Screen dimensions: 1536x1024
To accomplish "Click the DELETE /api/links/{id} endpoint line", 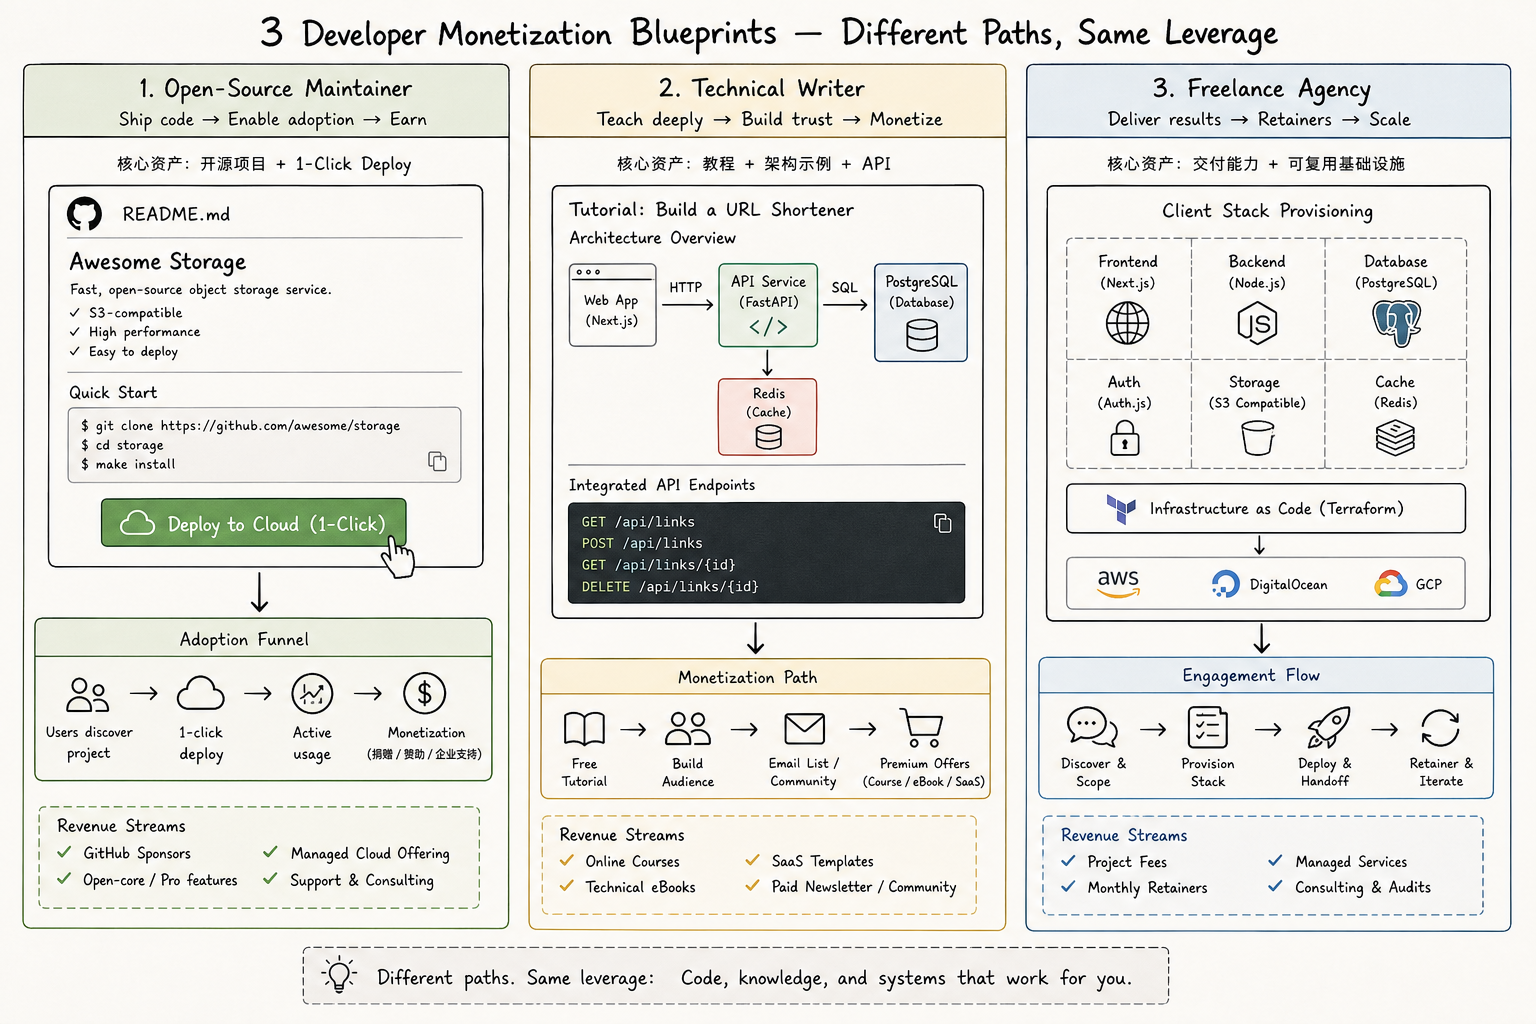I will click(670, 587).
